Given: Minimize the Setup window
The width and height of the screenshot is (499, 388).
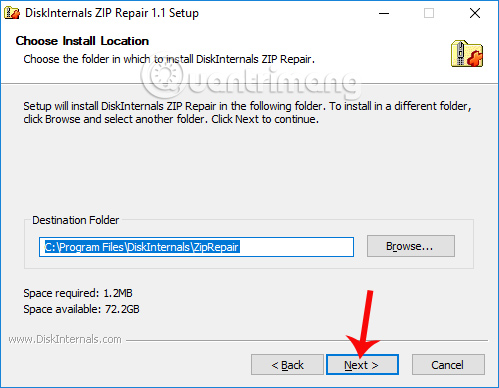Looking at the screenshot, I should [x=384, y=13].
